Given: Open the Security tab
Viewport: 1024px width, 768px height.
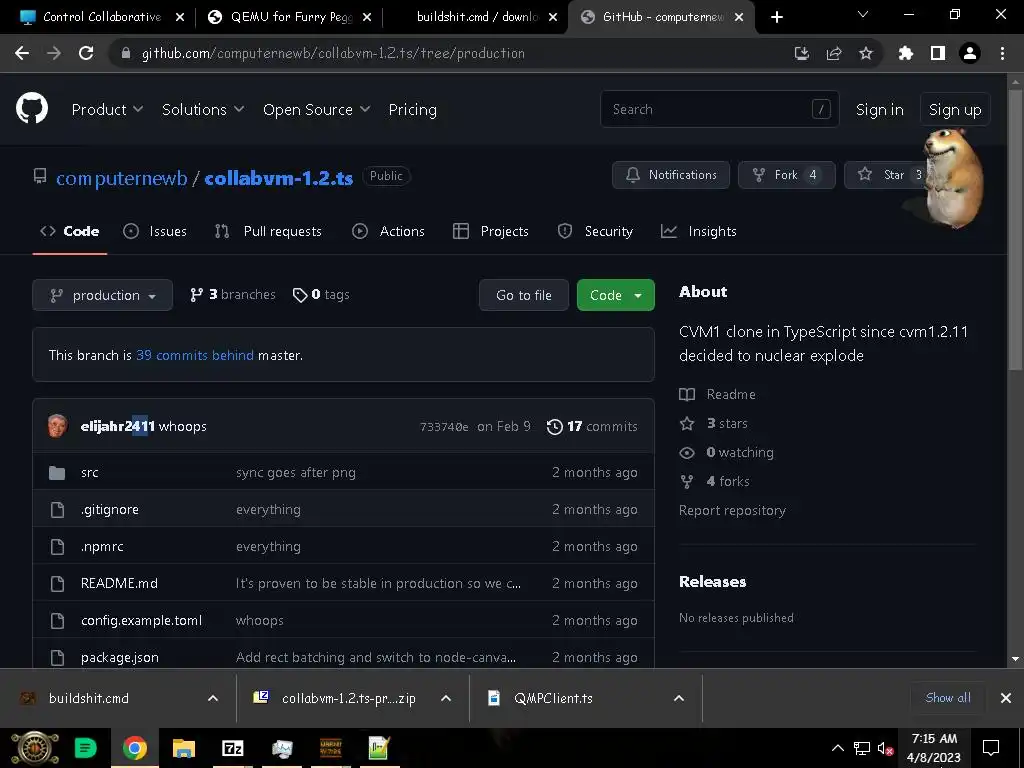Looking at the screenshot, I should click(x=595, y=231).
